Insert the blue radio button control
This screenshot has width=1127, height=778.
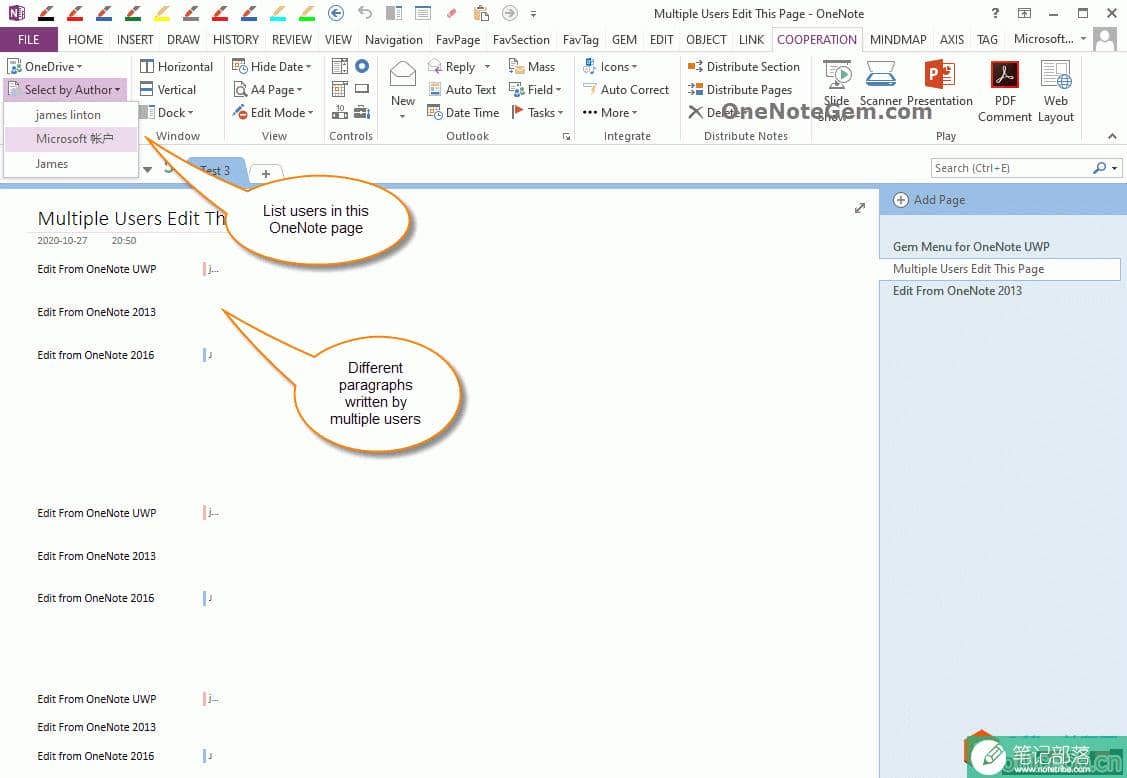[362, 66]
